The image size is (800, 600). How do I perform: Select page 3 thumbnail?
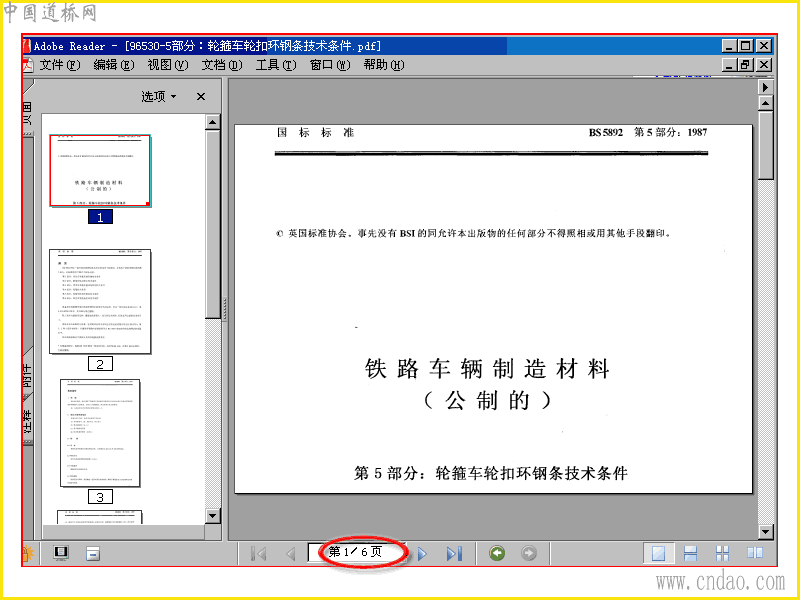(100, 433)
